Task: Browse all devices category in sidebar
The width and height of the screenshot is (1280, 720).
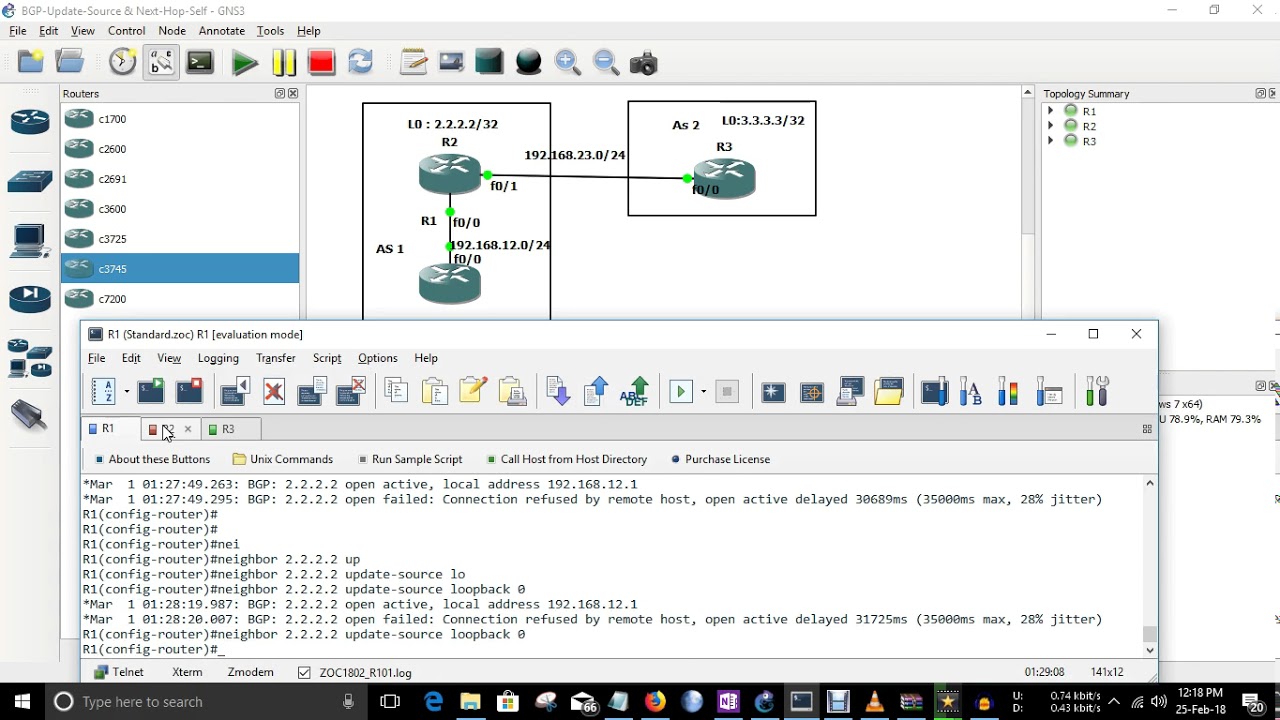Action: pos(30,359)
